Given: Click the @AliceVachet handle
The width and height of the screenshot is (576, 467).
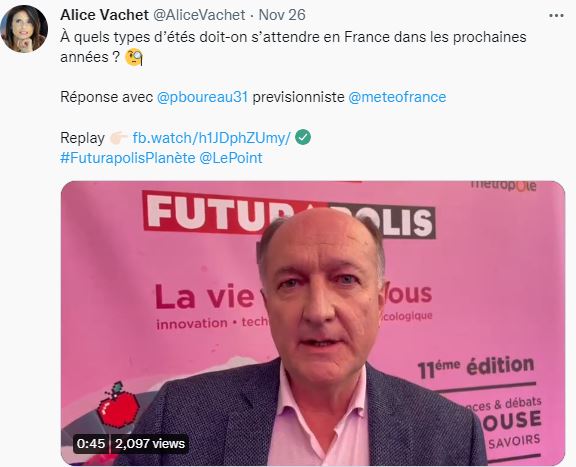Looking at the screenshot, I should [x=199, y=15].
